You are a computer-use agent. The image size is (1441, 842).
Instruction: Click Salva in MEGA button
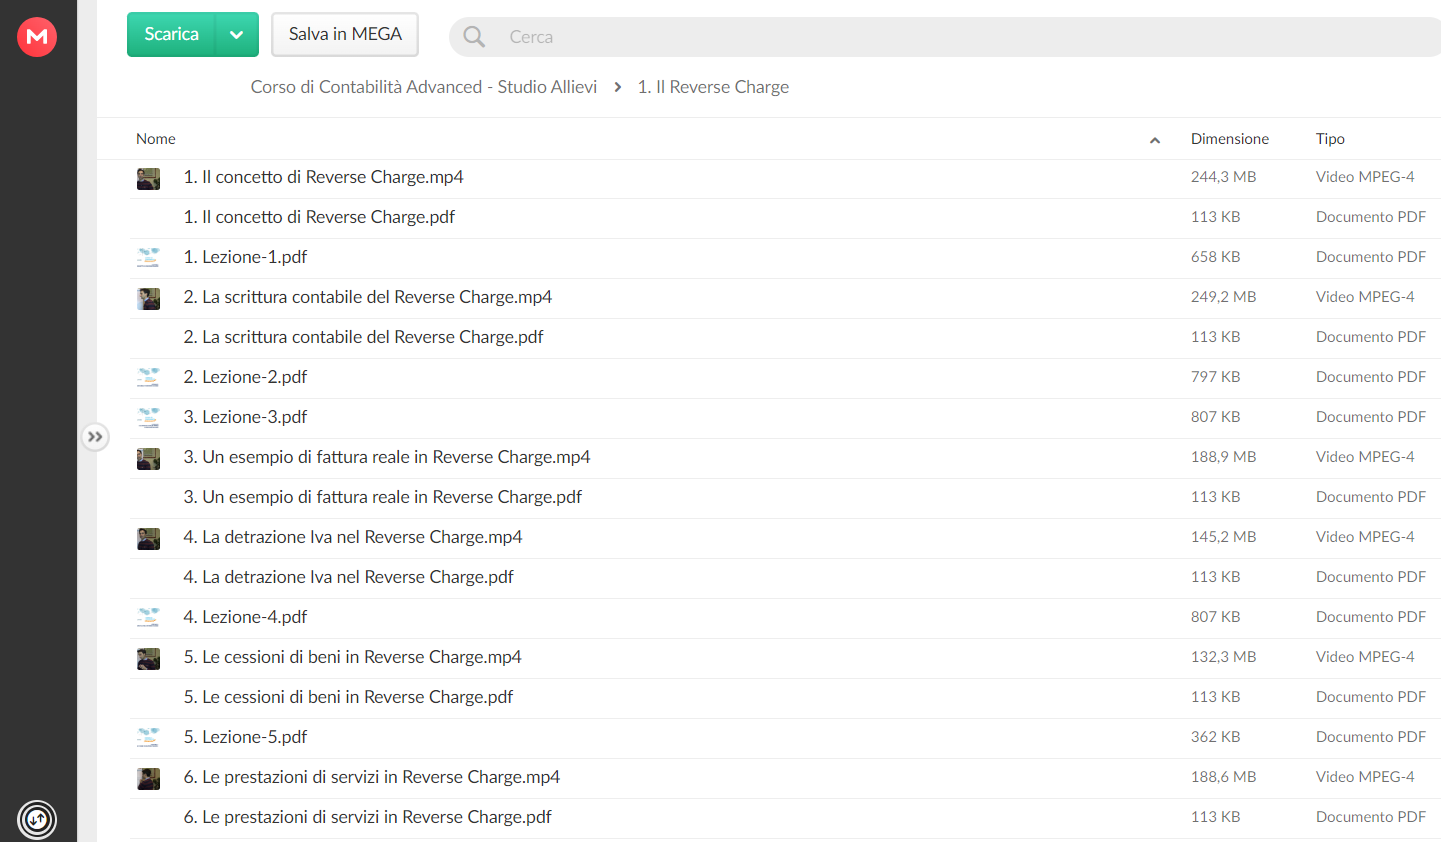click(x=345, y=34)
